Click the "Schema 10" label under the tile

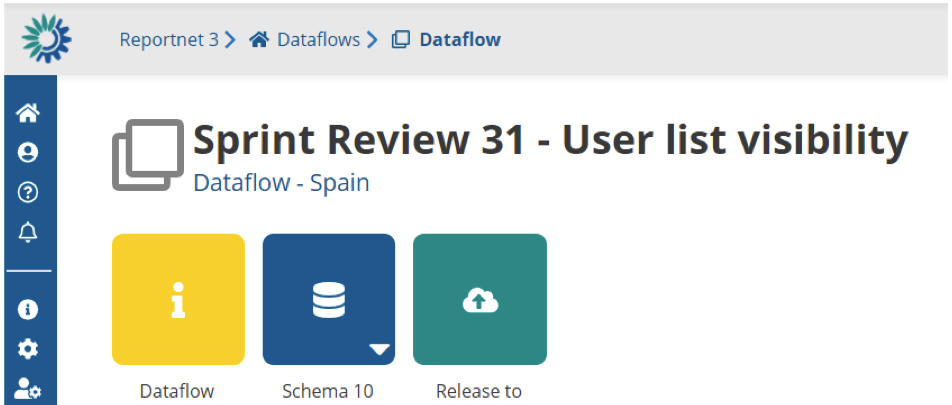click(x=328, y=391)
